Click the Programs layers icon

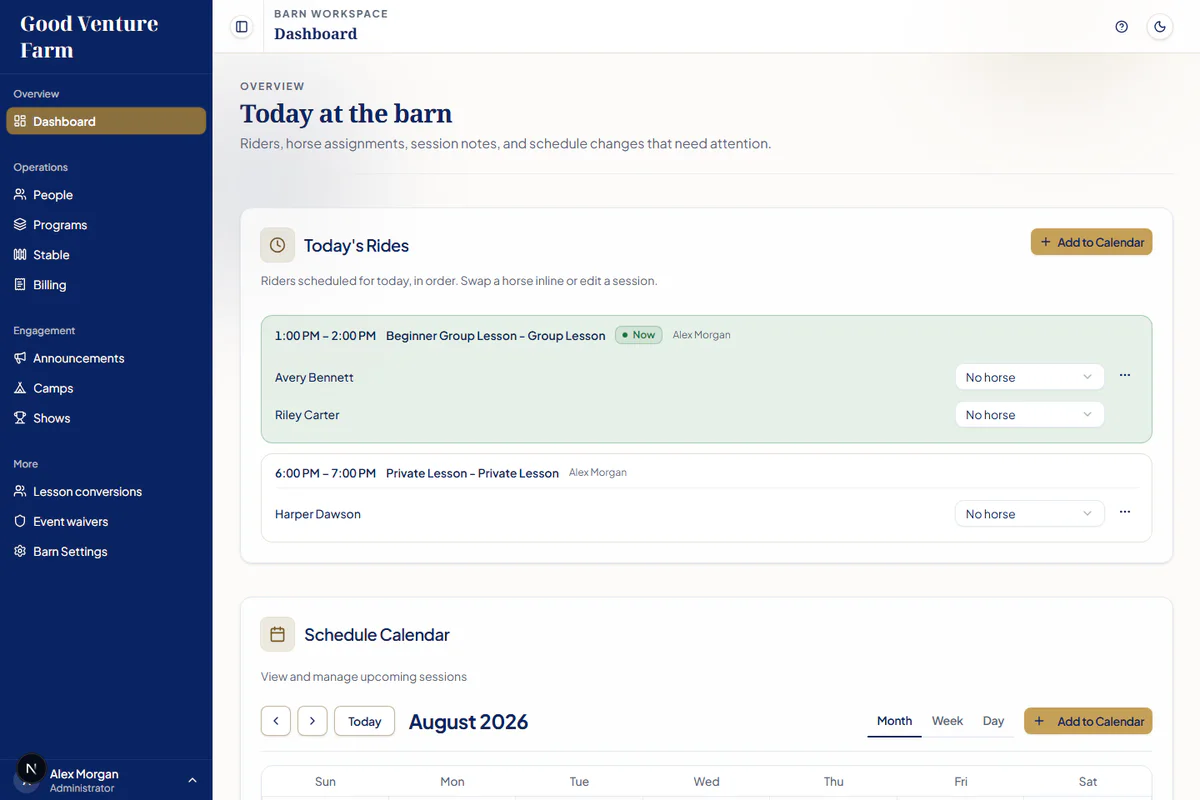[x=20, y=225]
